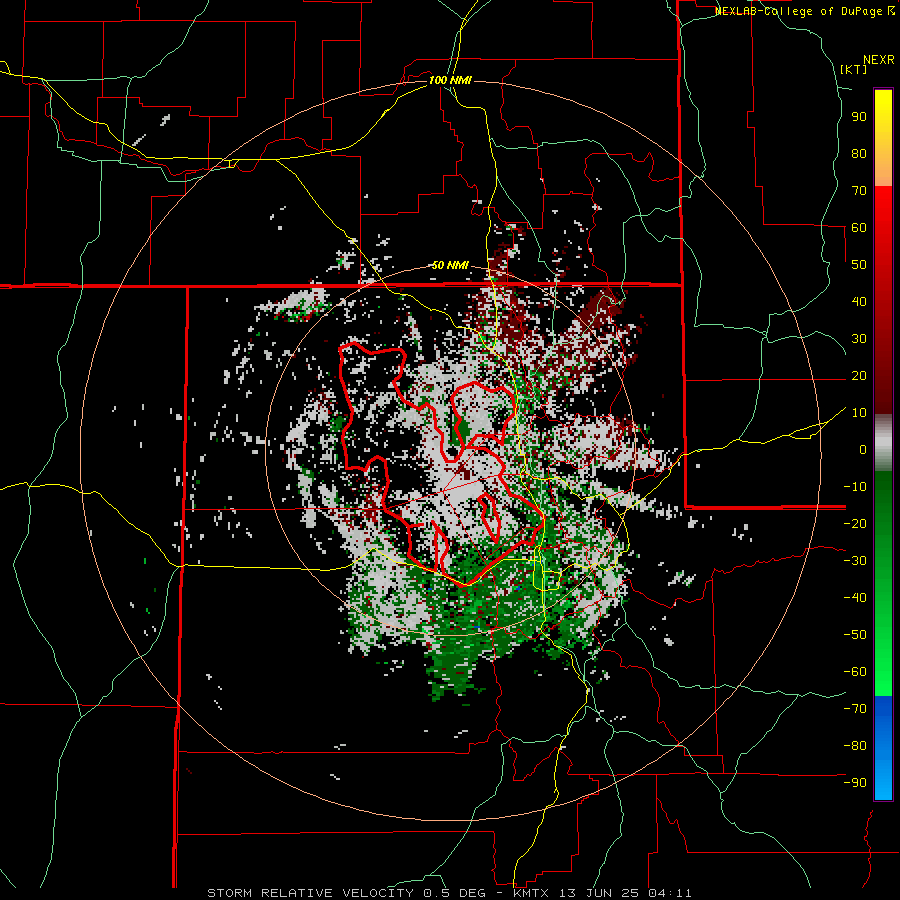Select the 50 NMI range ring label
The width and height of the screenshot is (900, 900).
(x=450, y=265)
